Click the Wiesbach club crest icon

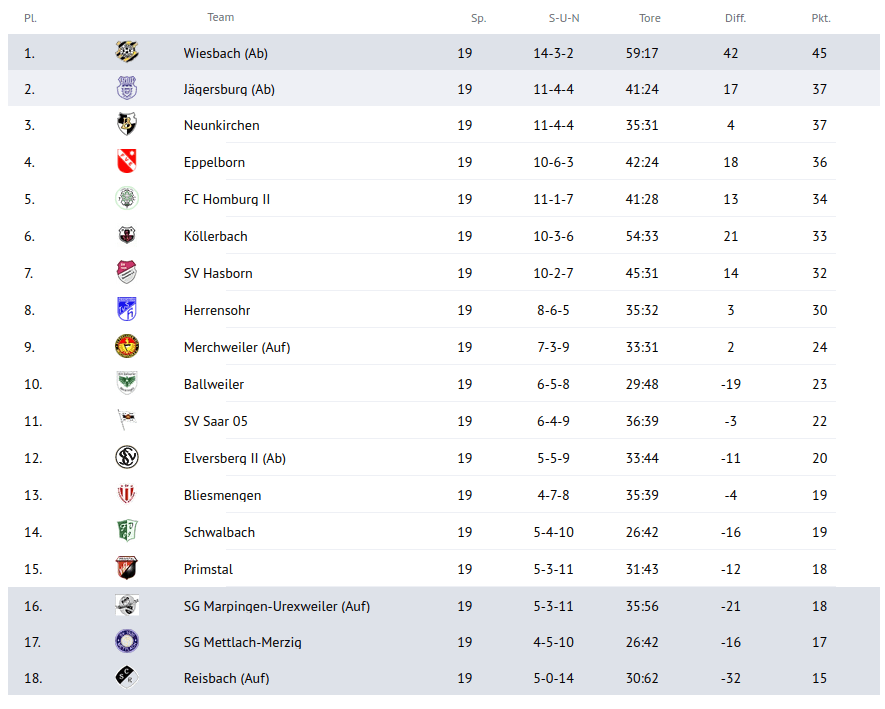(127, 52)
